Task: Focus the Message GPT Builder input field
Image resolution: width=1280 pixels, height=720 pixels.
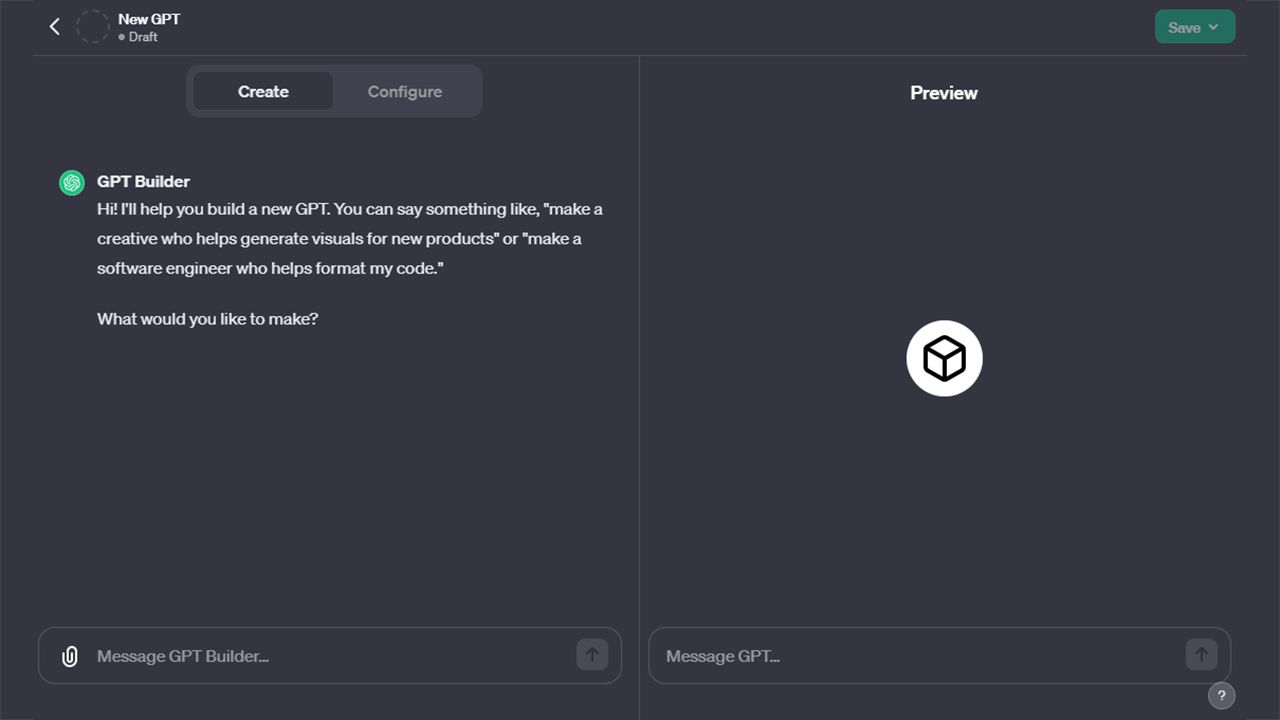Action: 330,656
